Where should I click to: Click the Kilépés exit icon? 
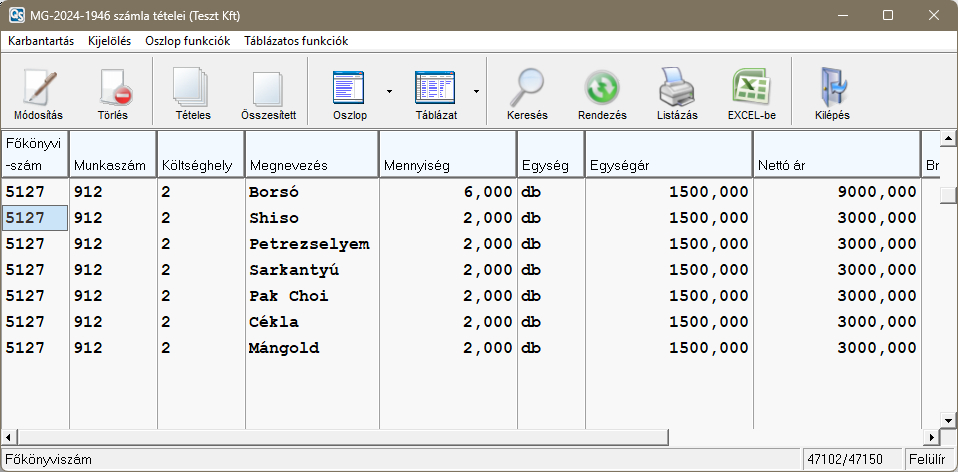tap(832, 90)
